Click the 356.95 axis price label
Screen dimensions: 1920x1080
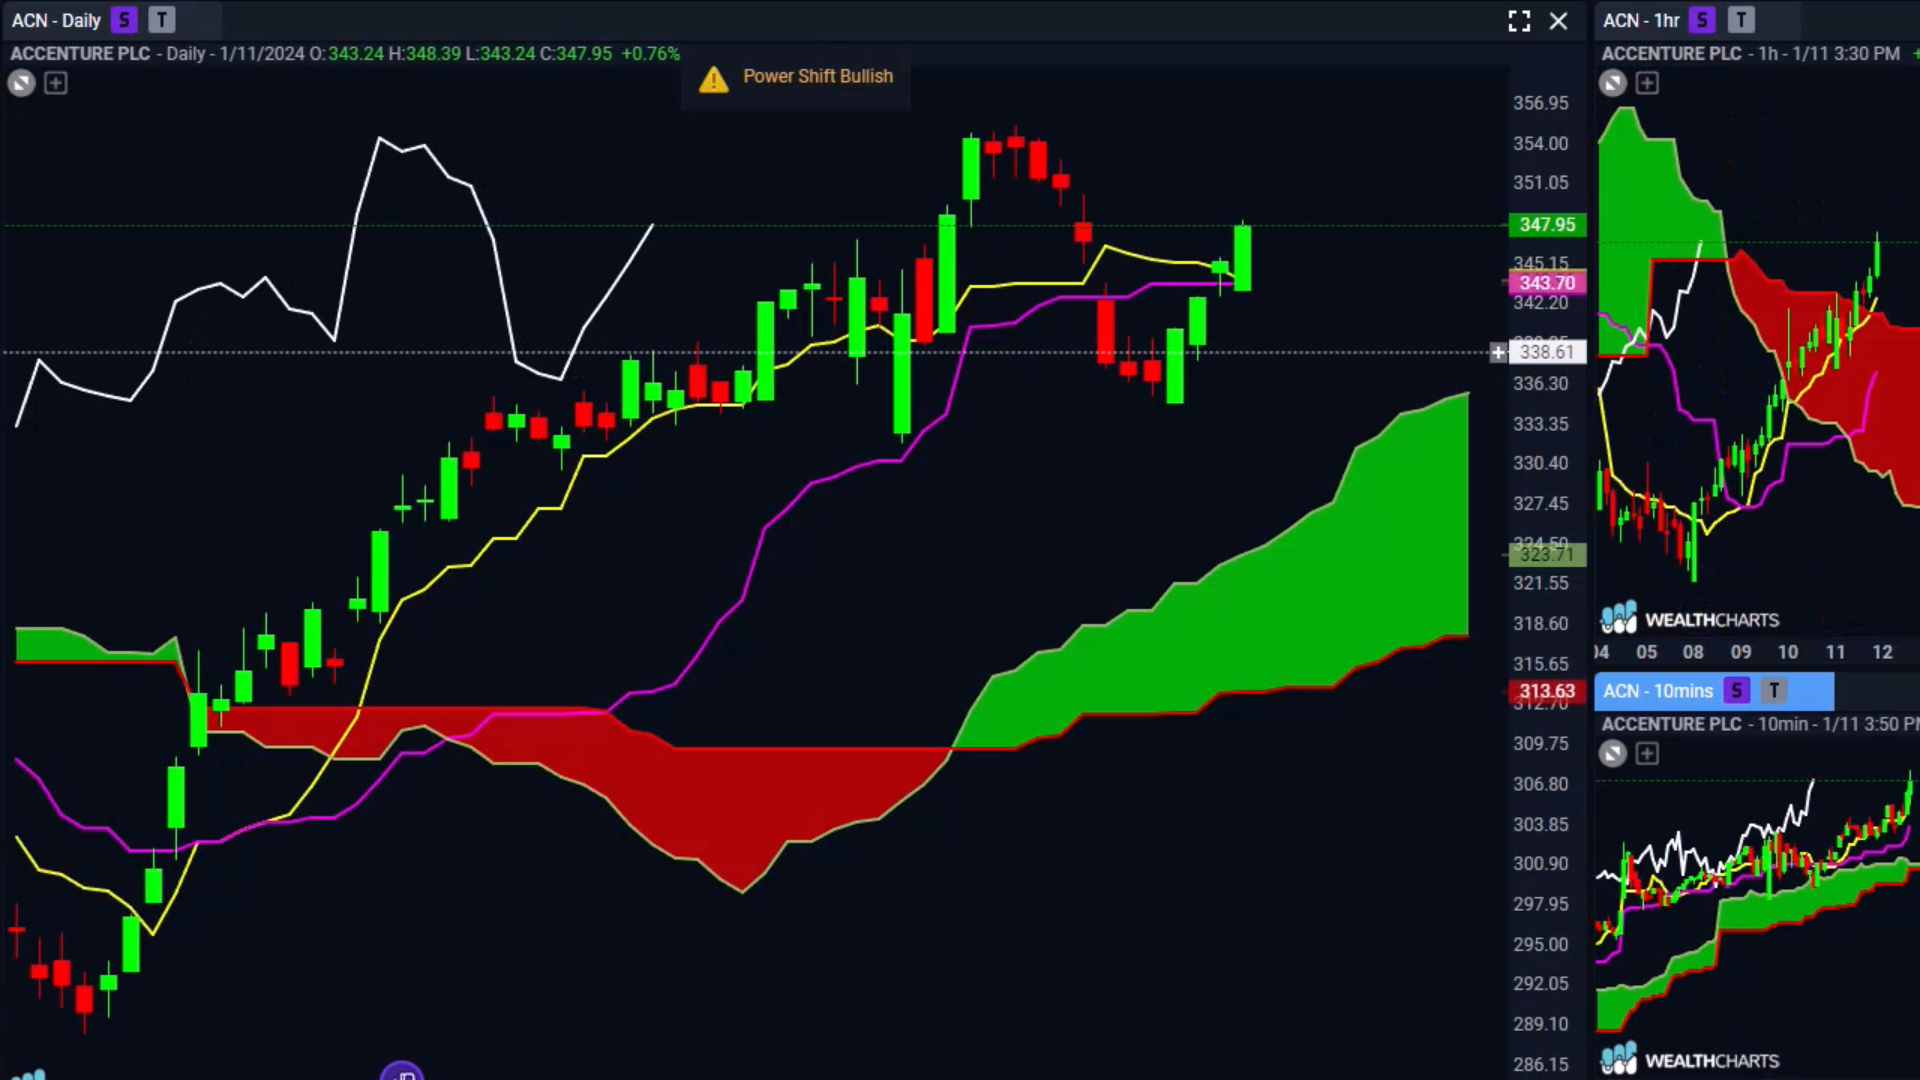coord(1540,103)
